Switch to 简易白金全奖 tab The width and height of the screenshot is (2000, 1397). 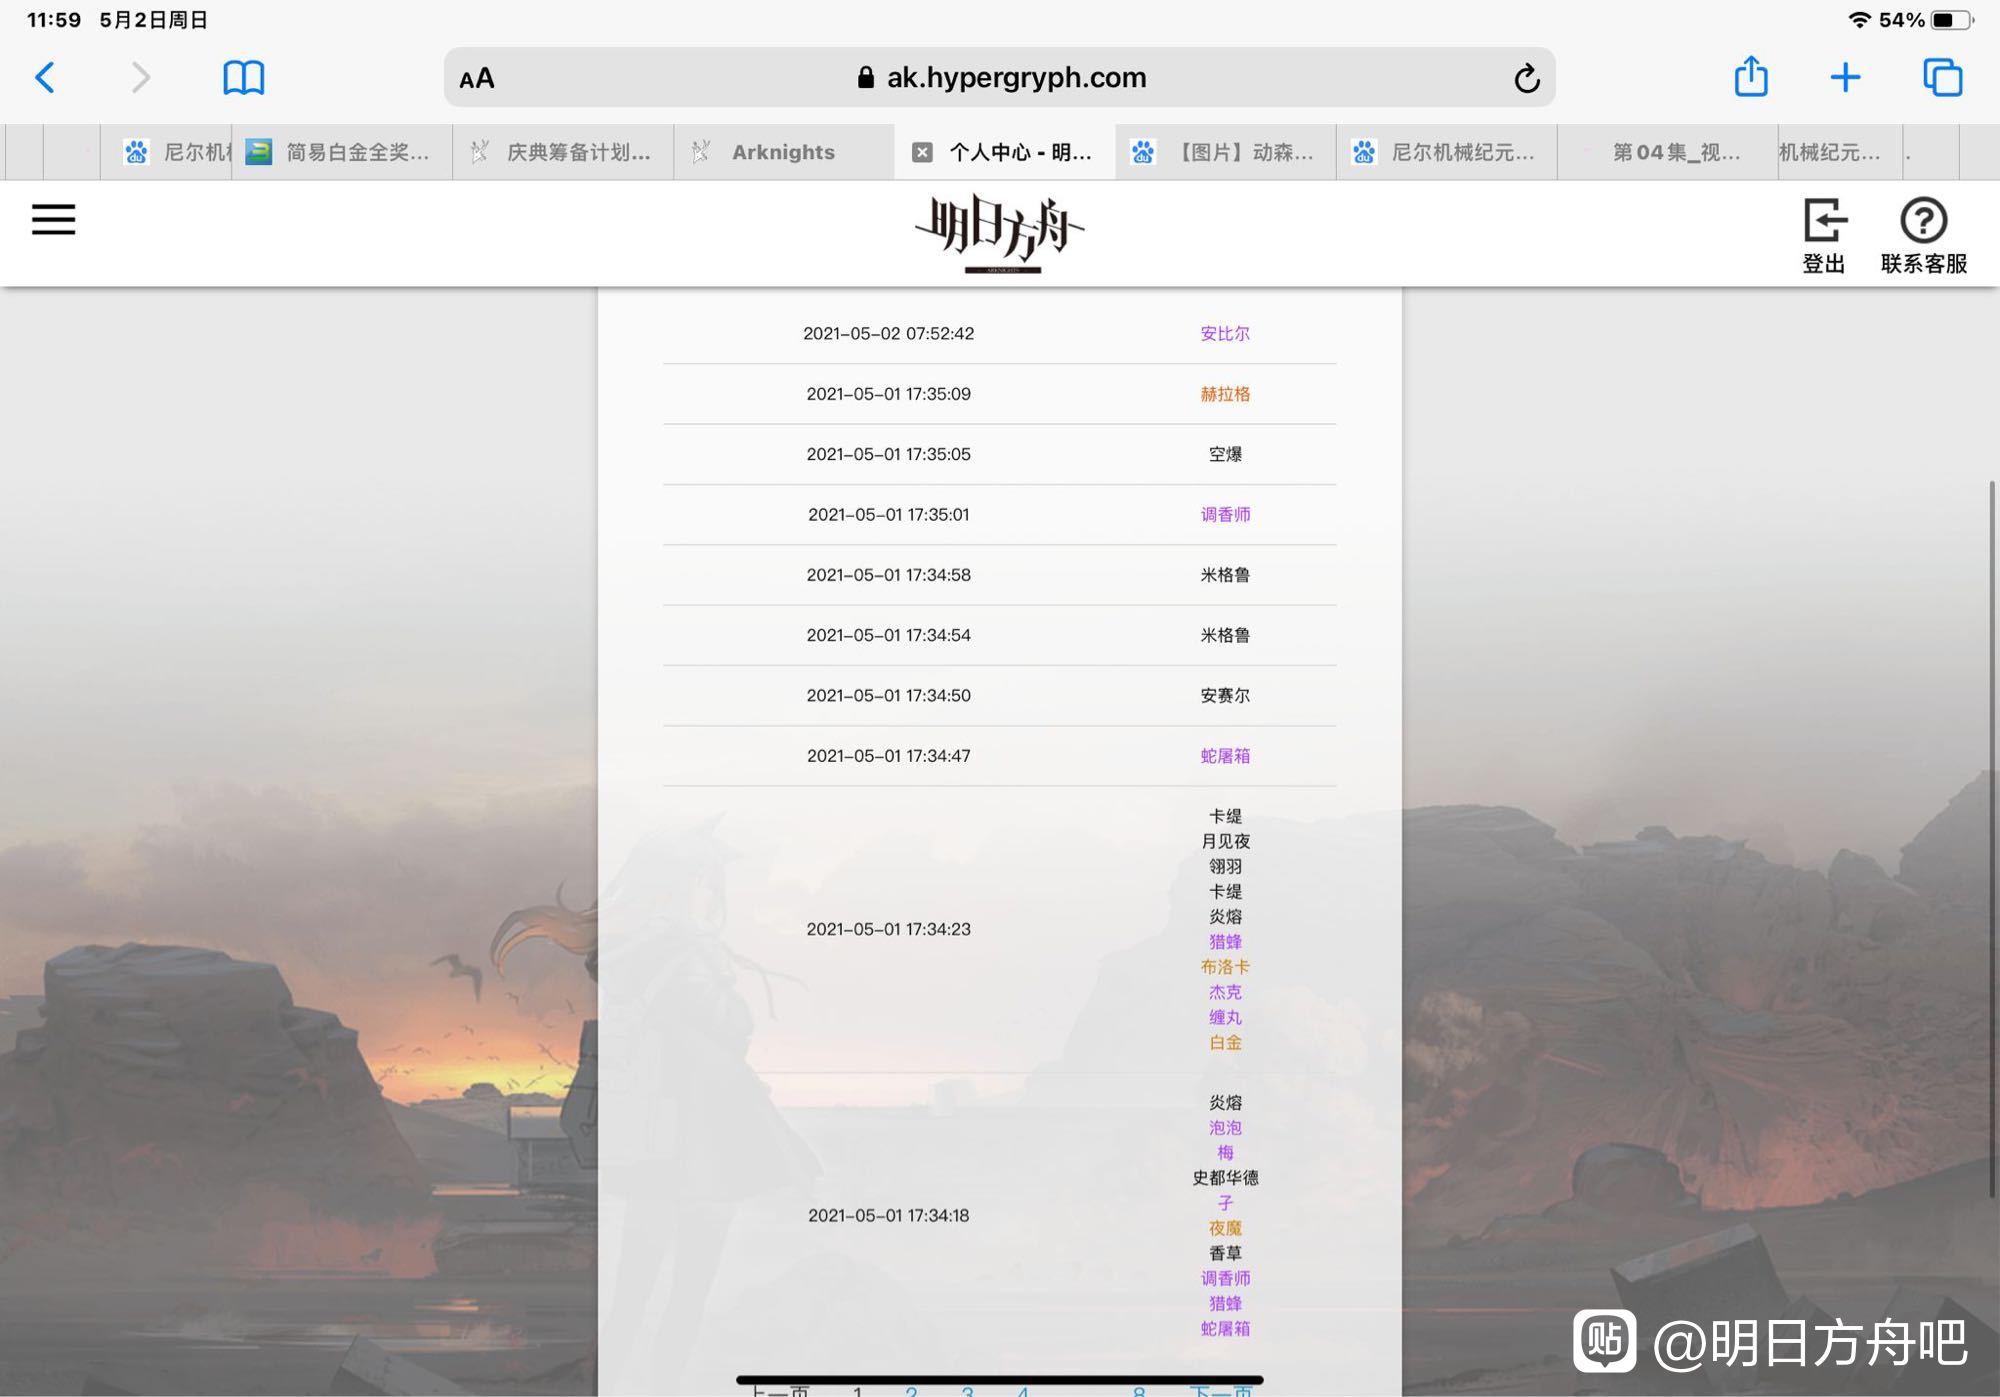342,152
